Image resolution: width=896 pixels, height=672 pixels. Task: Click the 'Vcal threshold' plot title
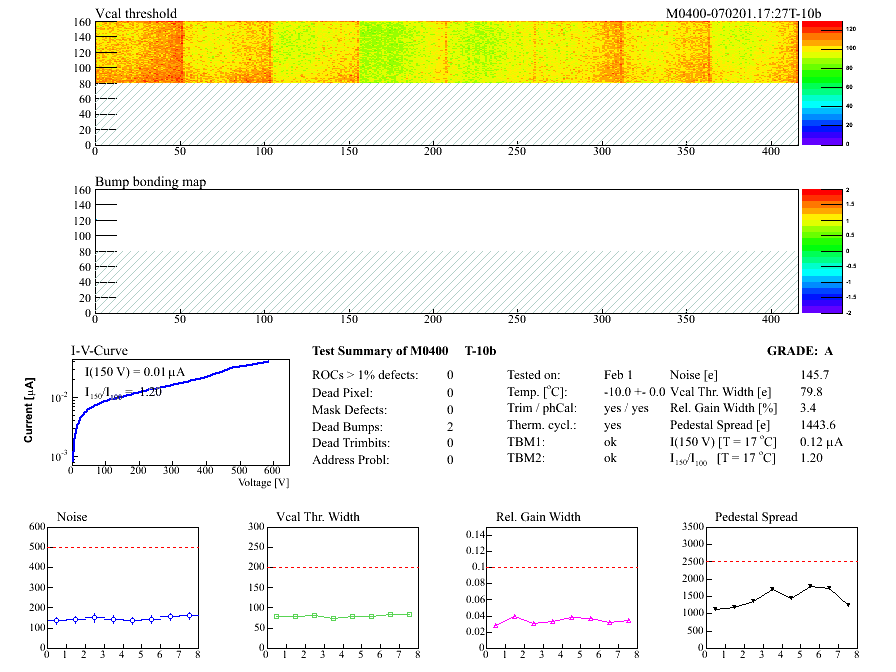136,13
